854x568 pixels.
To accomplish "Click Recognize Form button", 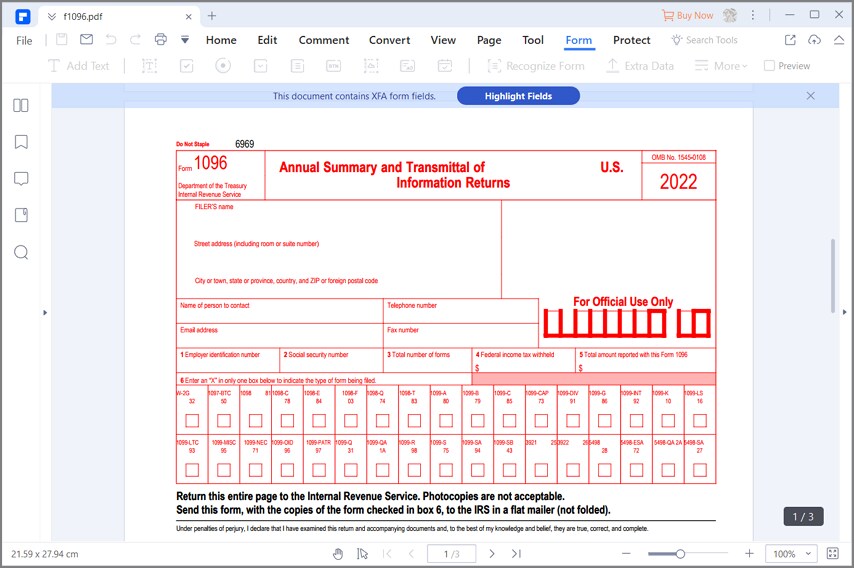I will 536,66.
